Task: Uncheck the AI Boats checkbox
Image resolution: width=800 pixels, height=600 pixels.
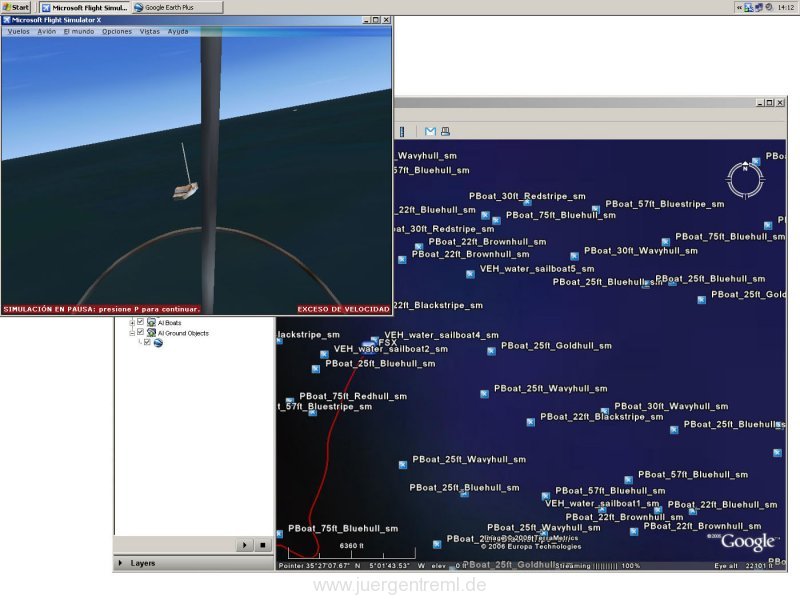Action: [140, 322]
